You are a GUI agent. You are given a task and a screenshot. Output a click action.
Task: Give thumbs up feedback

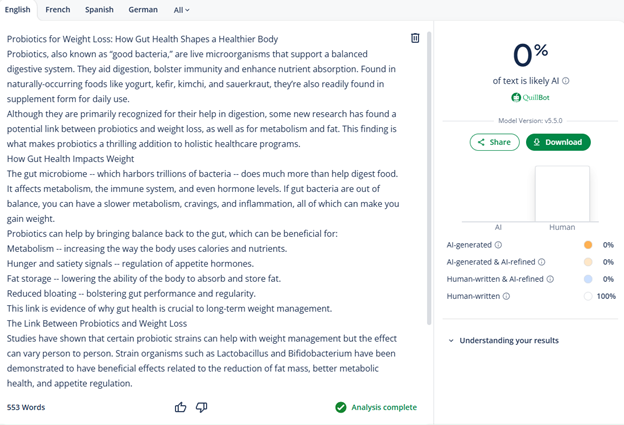[180, 407]
